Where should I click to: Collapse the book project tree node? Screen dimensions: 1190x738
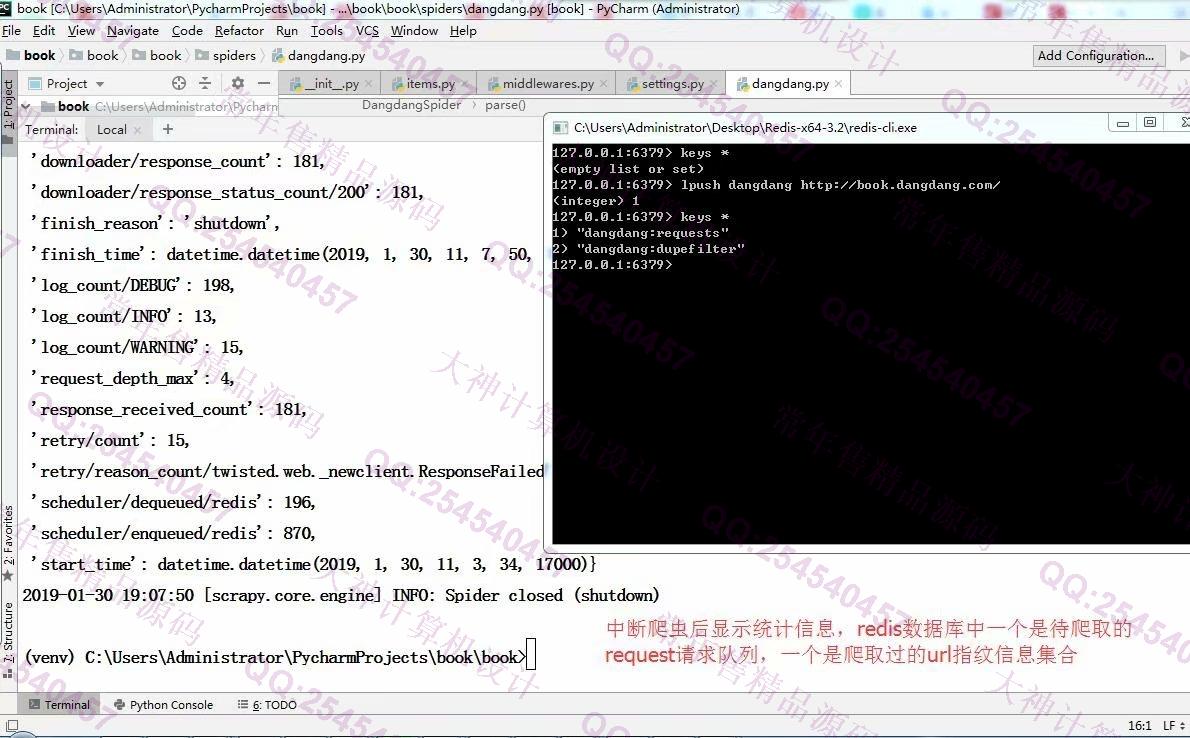point(27,106)
